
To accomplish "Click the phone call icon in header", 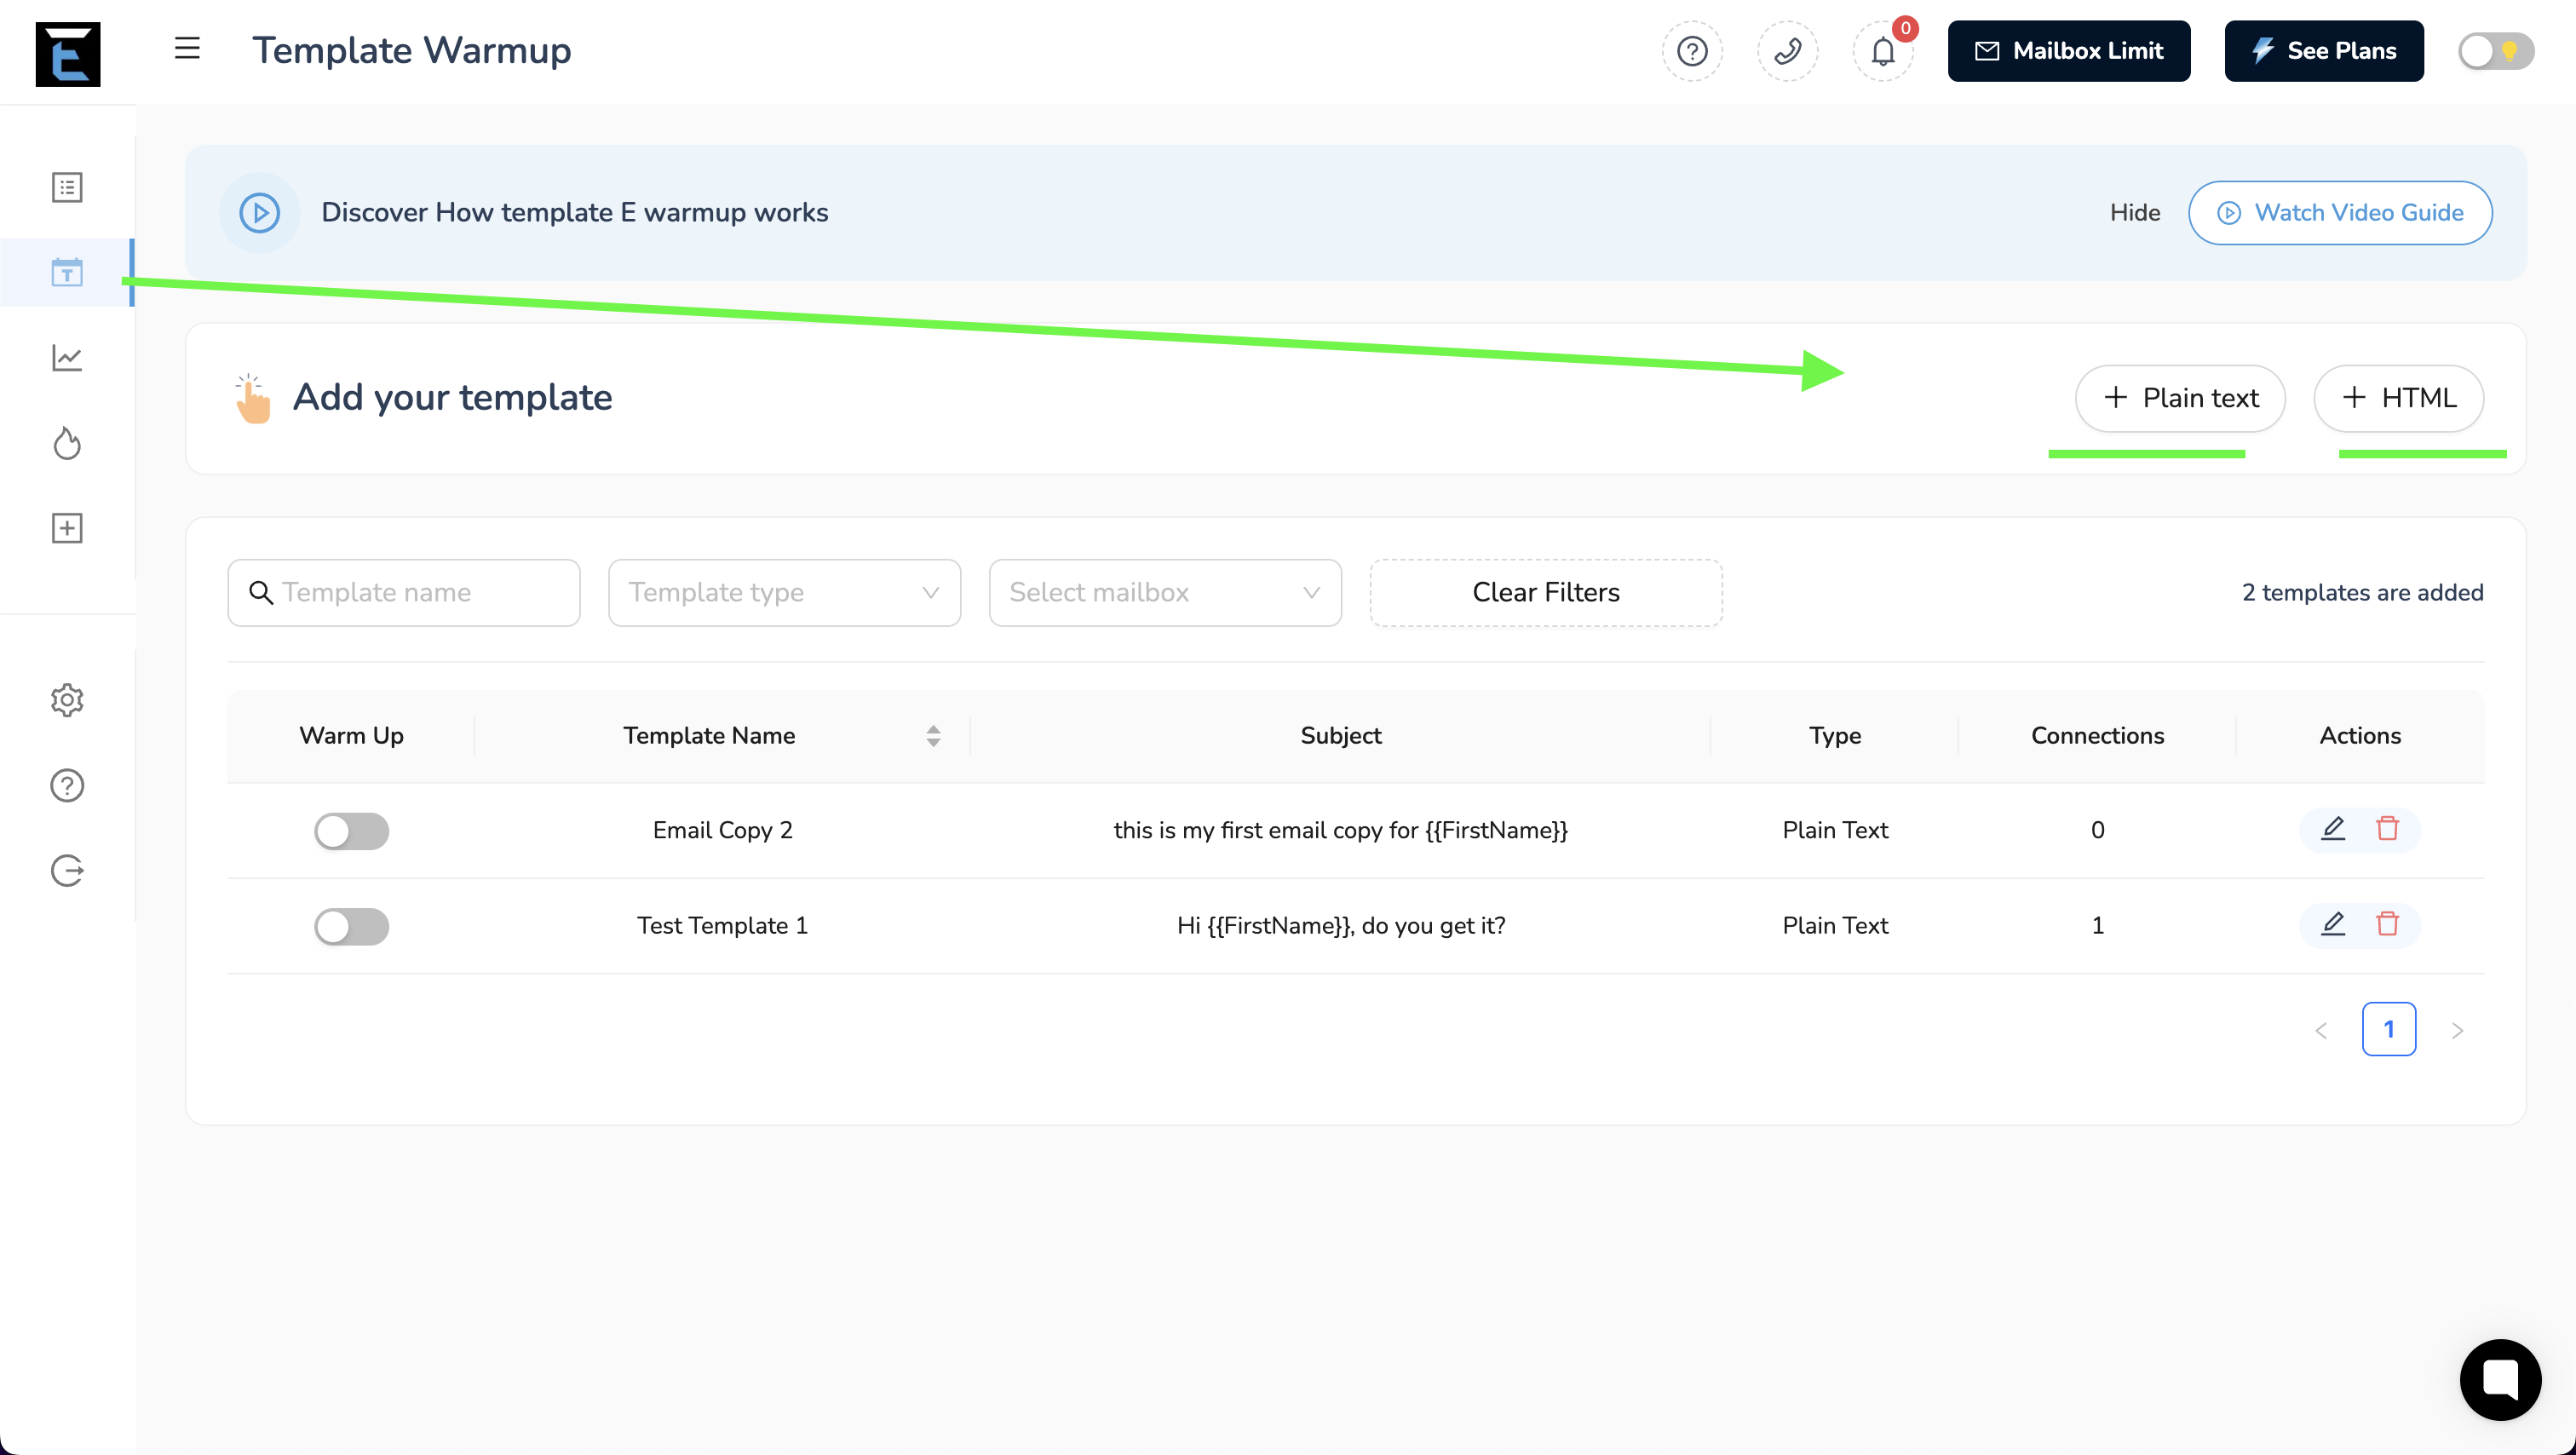I will [x=1787, y=51].
